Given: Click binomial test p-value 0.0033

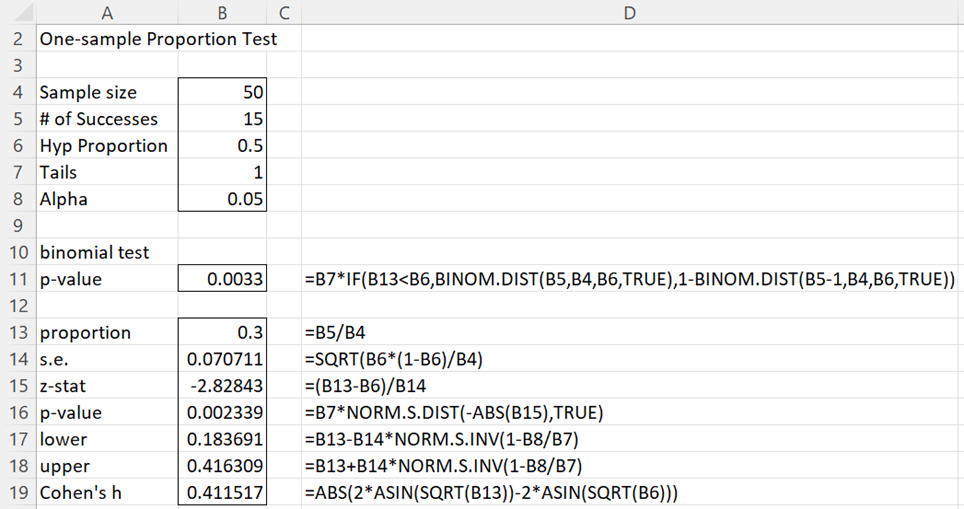Looking at the screenshot, I should click(223, 278).
